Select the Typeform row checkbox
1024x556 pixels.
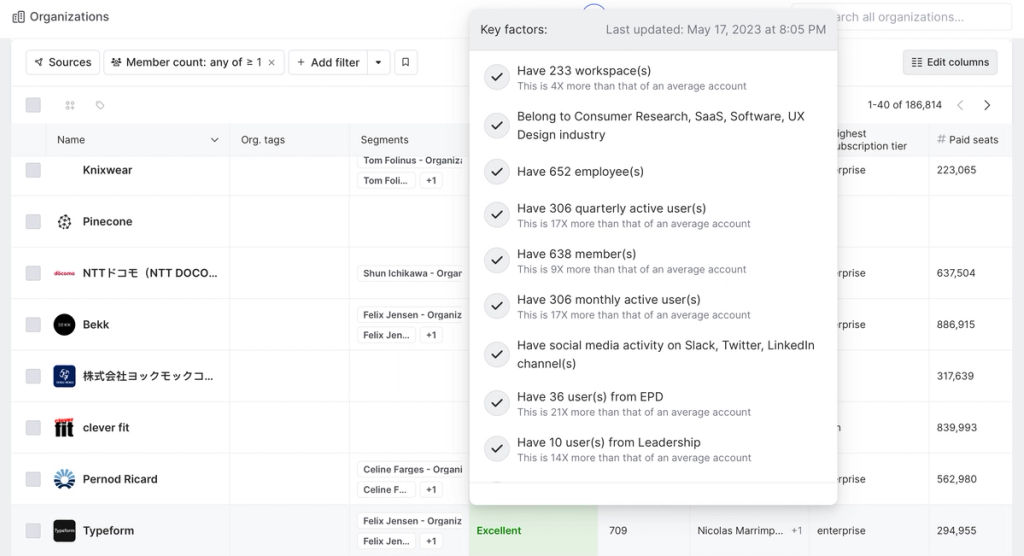click(x=33, y=531)
